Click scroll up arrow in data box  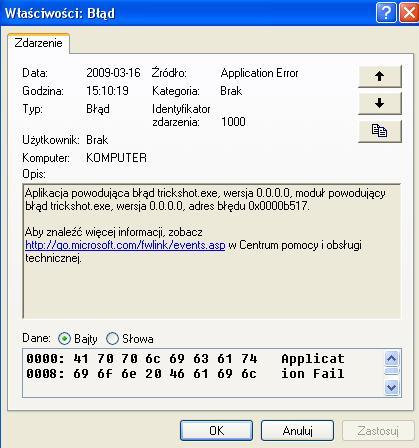[x=391, y=359]
